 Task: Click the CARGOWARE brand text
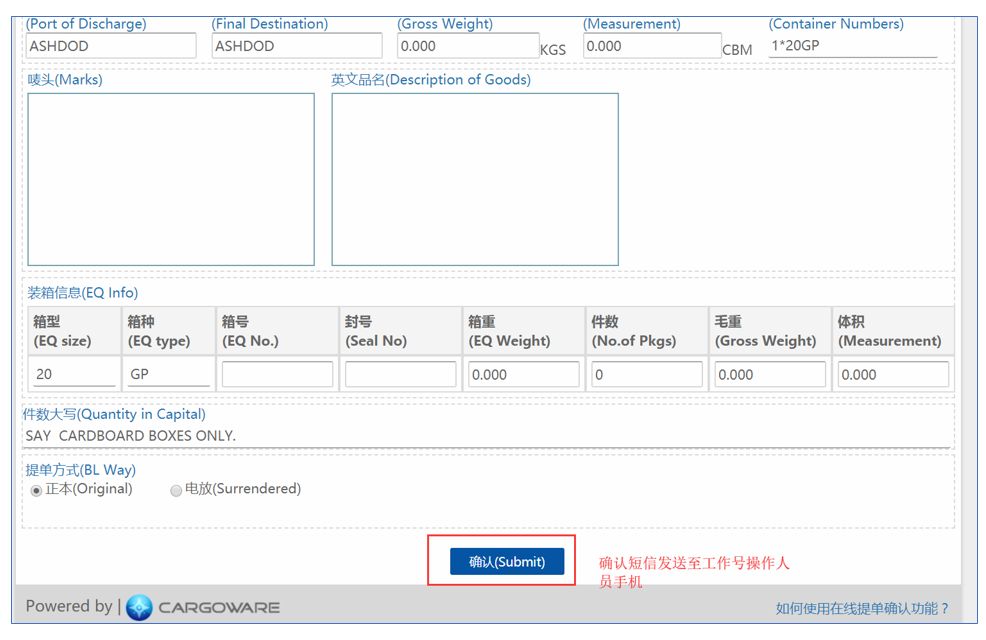tap(219, 607)
